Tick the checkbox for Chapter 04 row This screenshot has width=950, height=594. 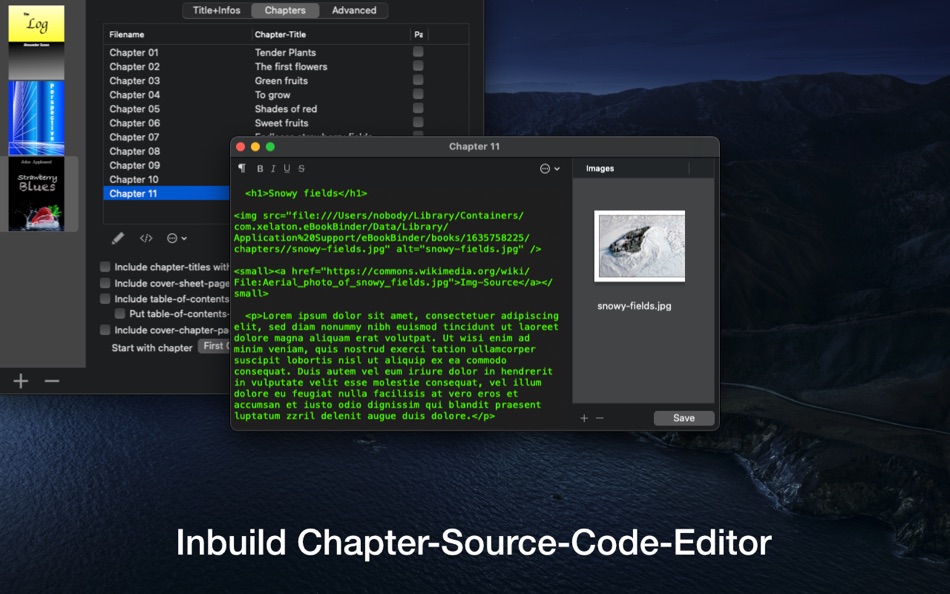click(418, 94)
